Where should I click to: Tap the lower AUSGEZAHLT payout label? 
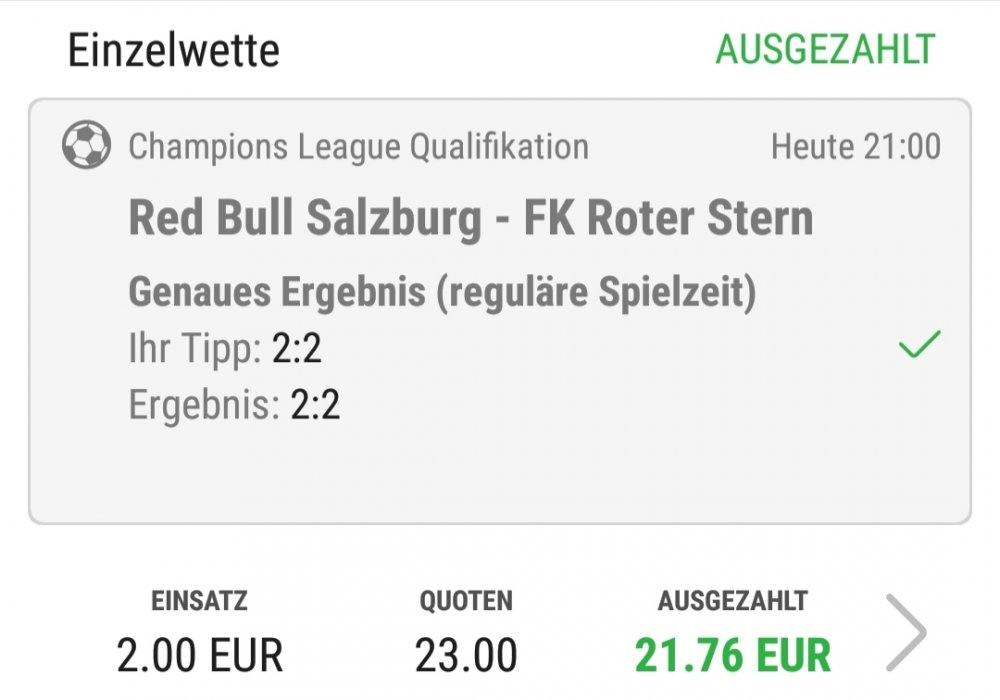[x=733, y=601]
